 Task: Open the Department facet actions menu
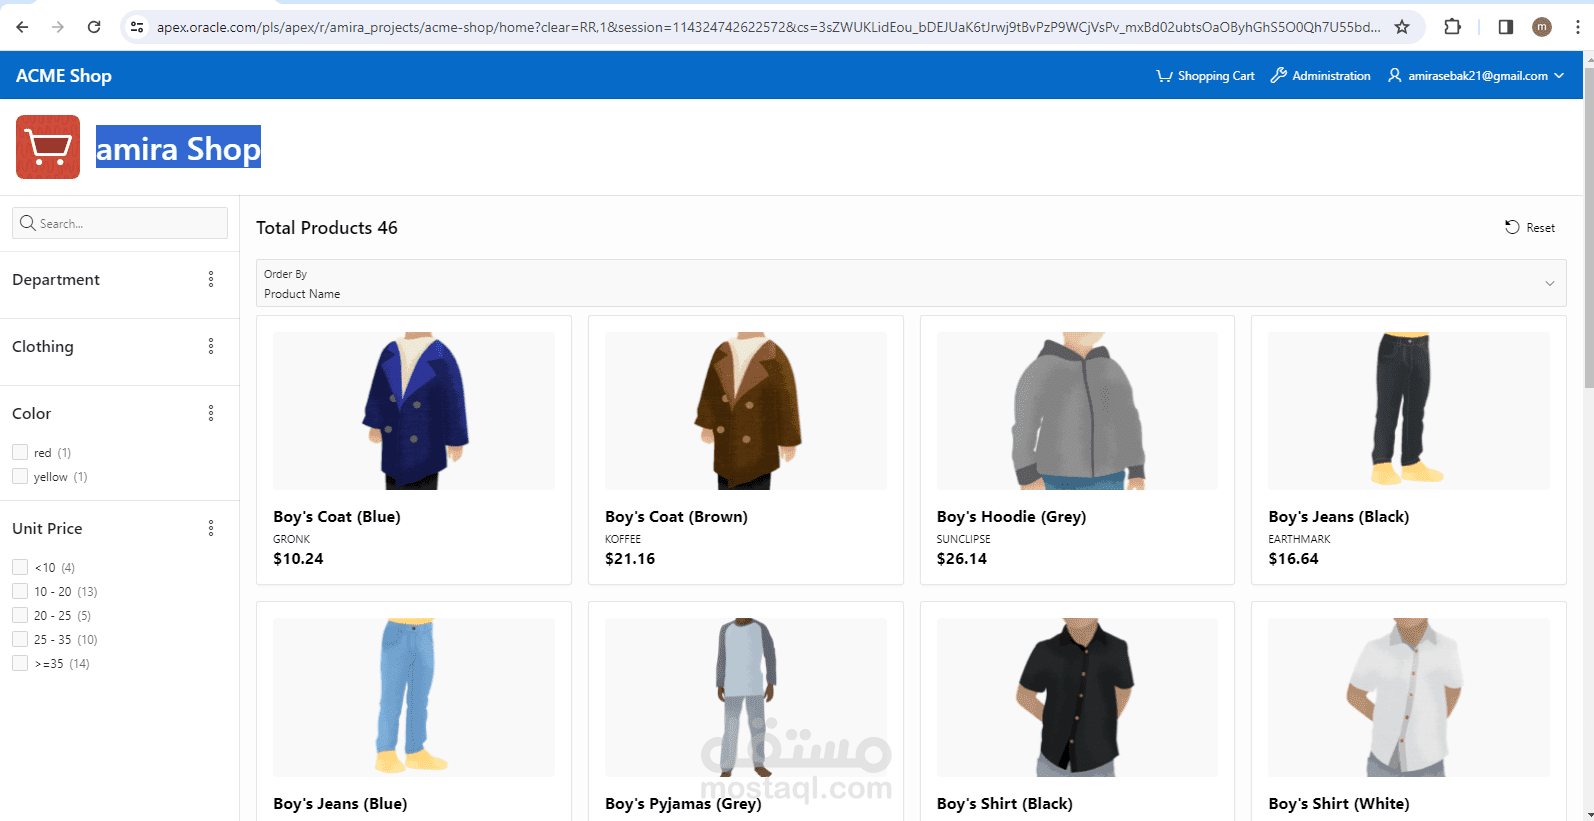[211, 279]
